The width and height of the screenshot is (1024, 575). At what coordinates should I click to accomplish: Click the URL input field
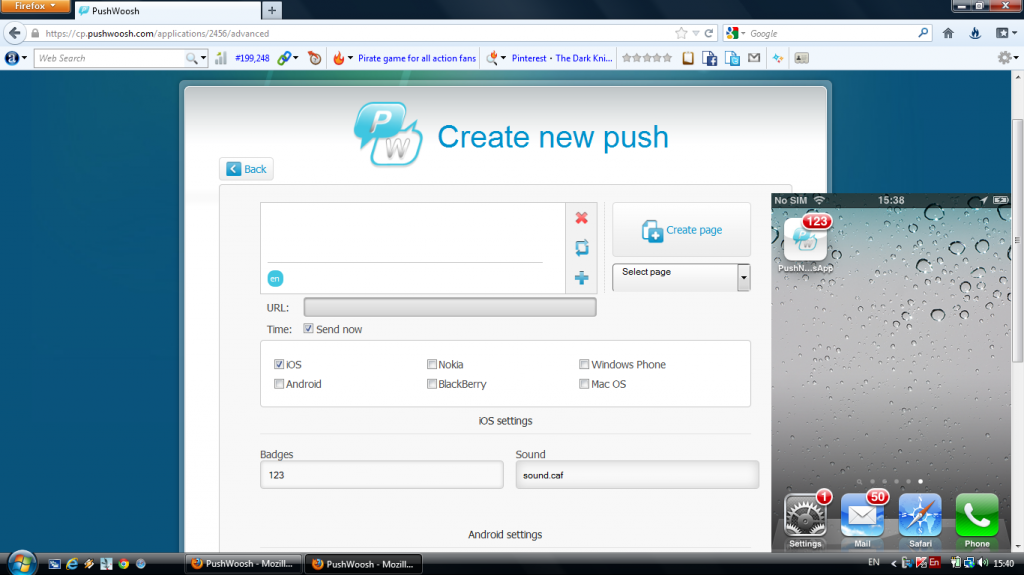click(x=450, y=307)
